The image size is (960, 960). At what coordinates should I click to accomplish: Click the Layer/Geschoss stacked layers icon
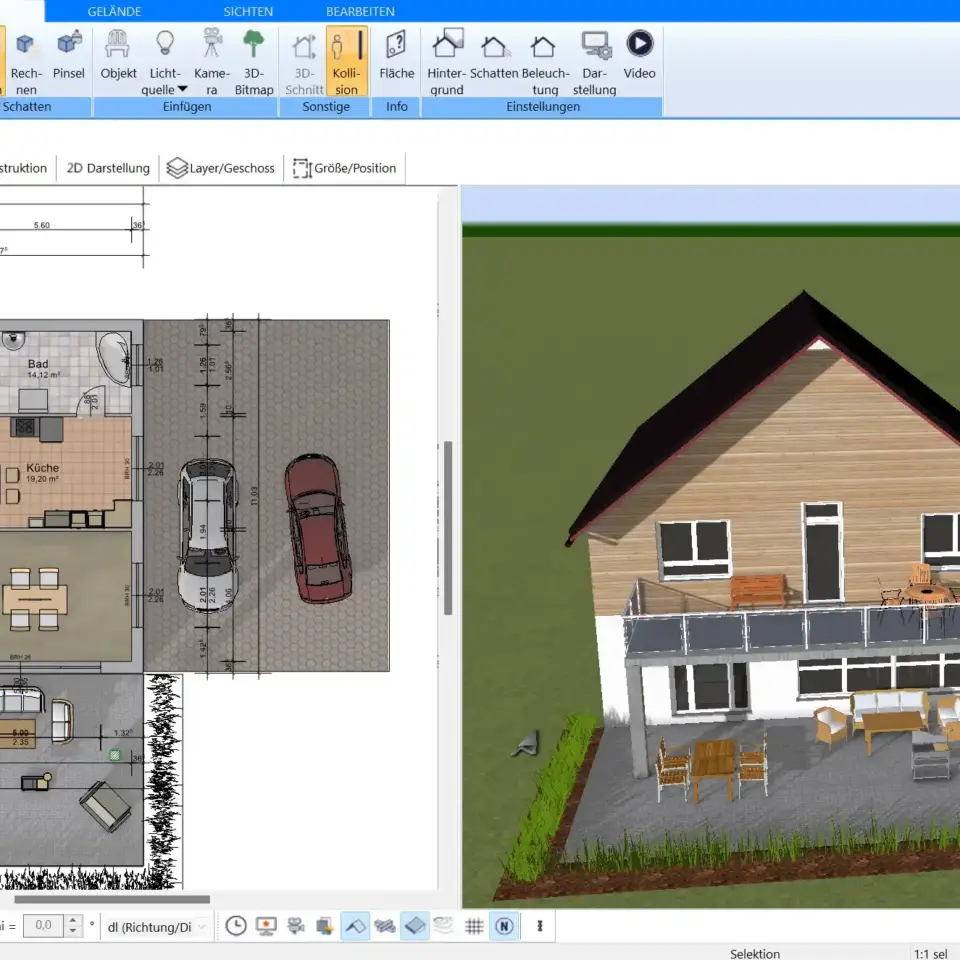click(177, 168)
